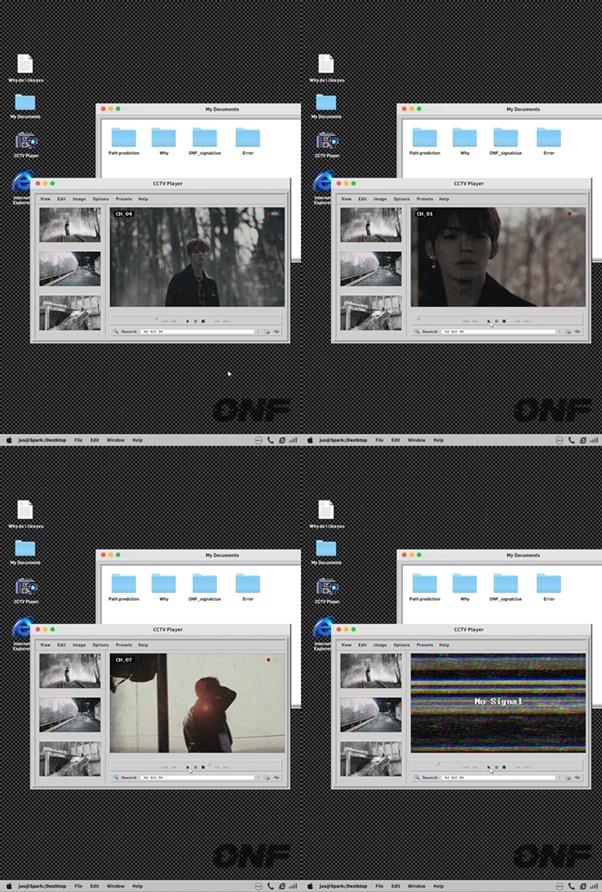
Task: Click the No Signal video display
Action: [x=498, y=703]
